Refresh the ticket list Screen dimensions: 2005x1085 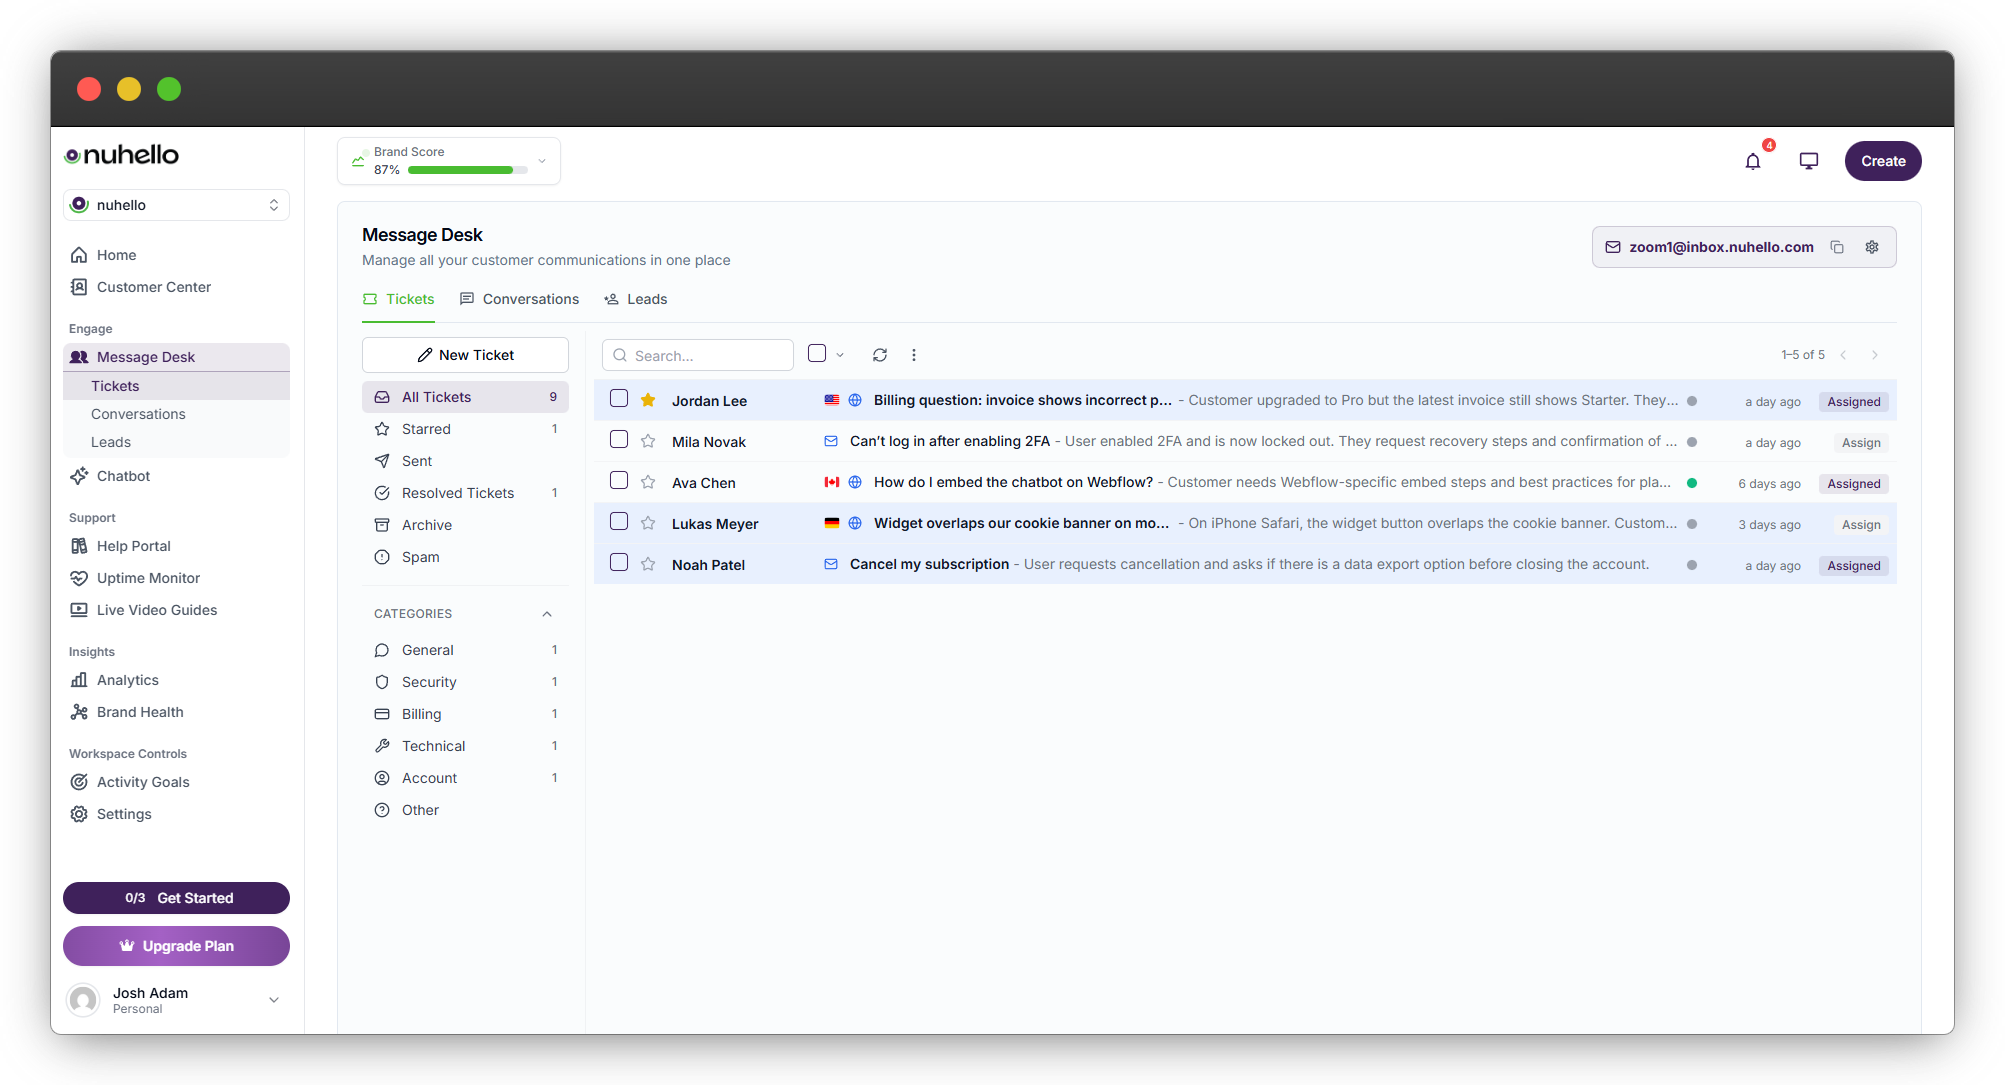pos(880,355)
